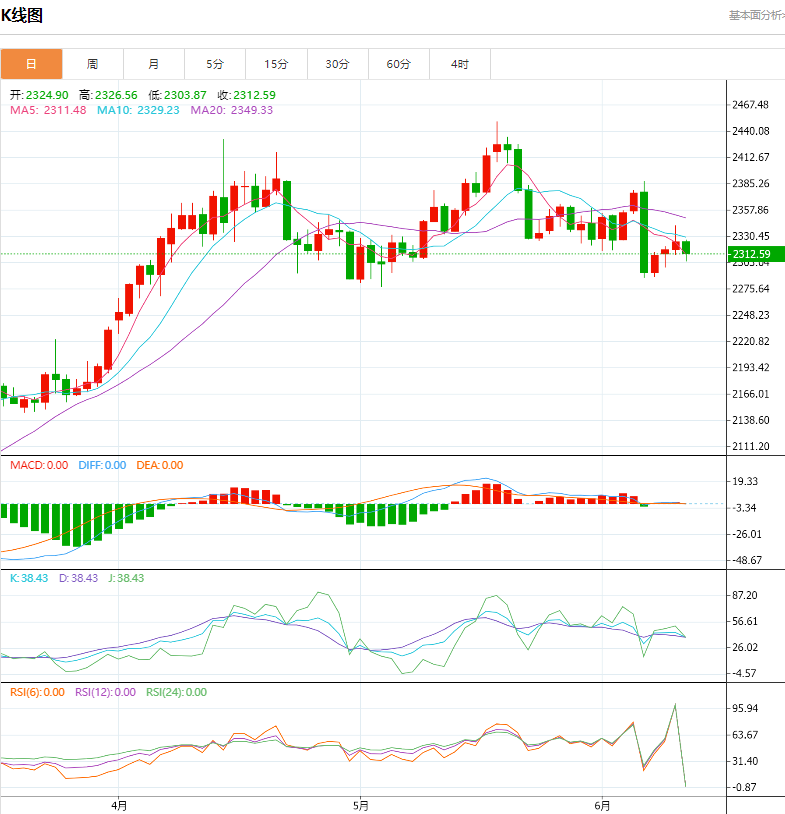Open the 15分 interval tab
Image resolution: width=785 pixels, height=814 pixels.
point(276,64)
